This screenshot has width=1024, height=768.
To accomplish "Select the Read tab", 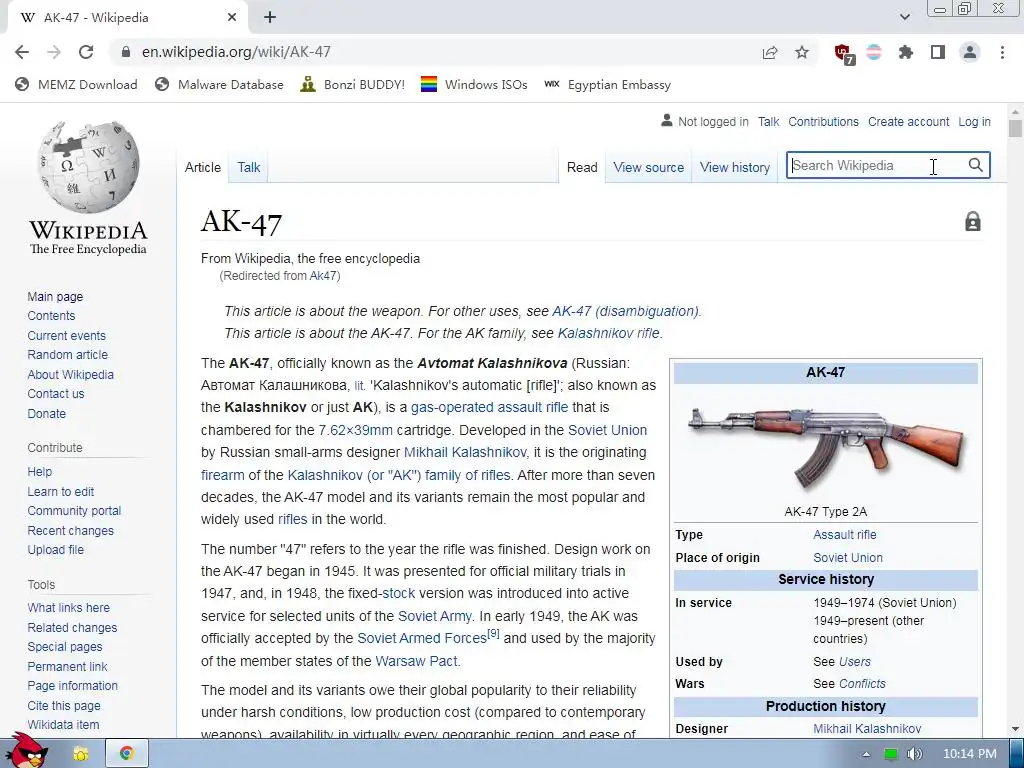I will [x=582, y=167].
